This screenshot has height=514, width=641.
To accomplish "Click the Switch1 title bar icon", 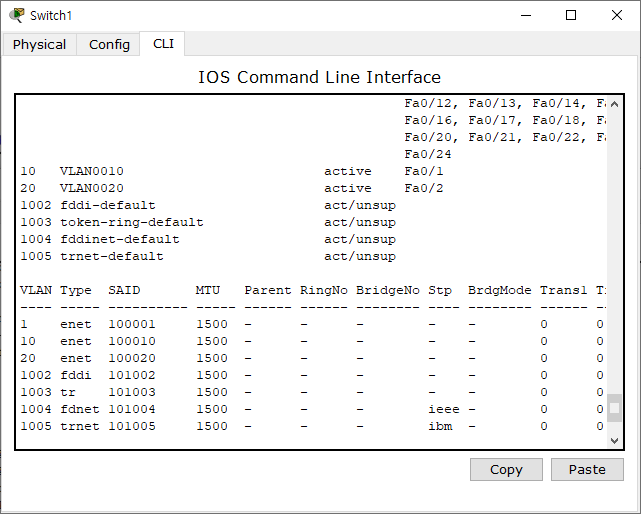I will (17, 16).
